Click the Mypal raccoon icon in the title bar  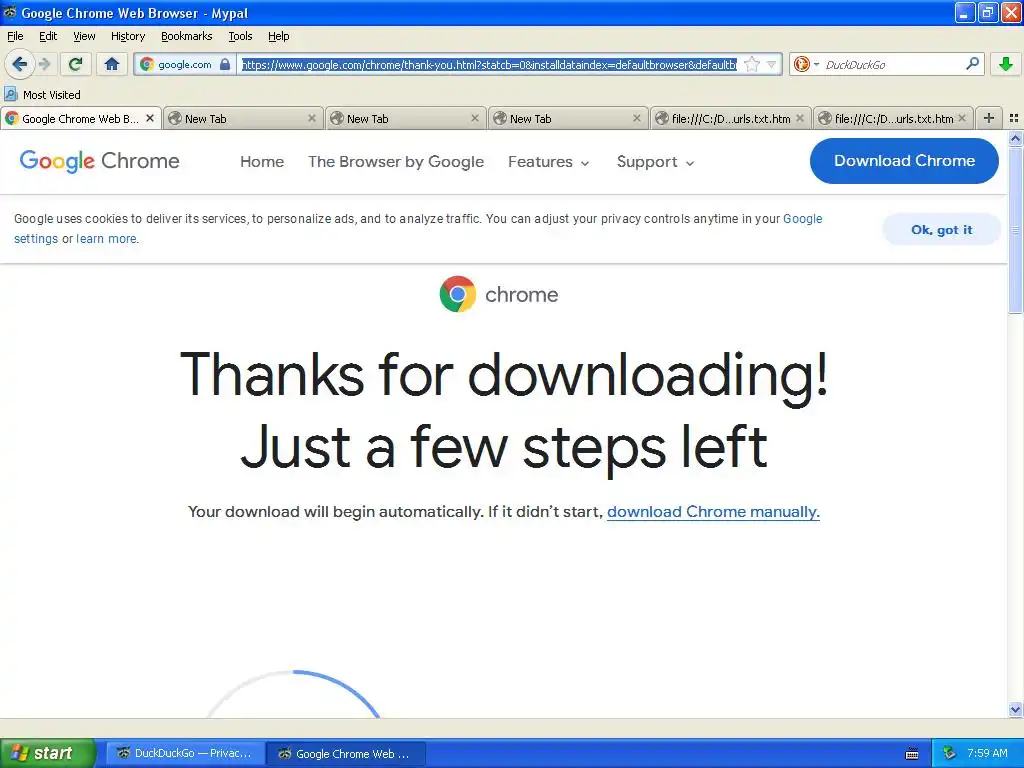click(x=9, y=12)
